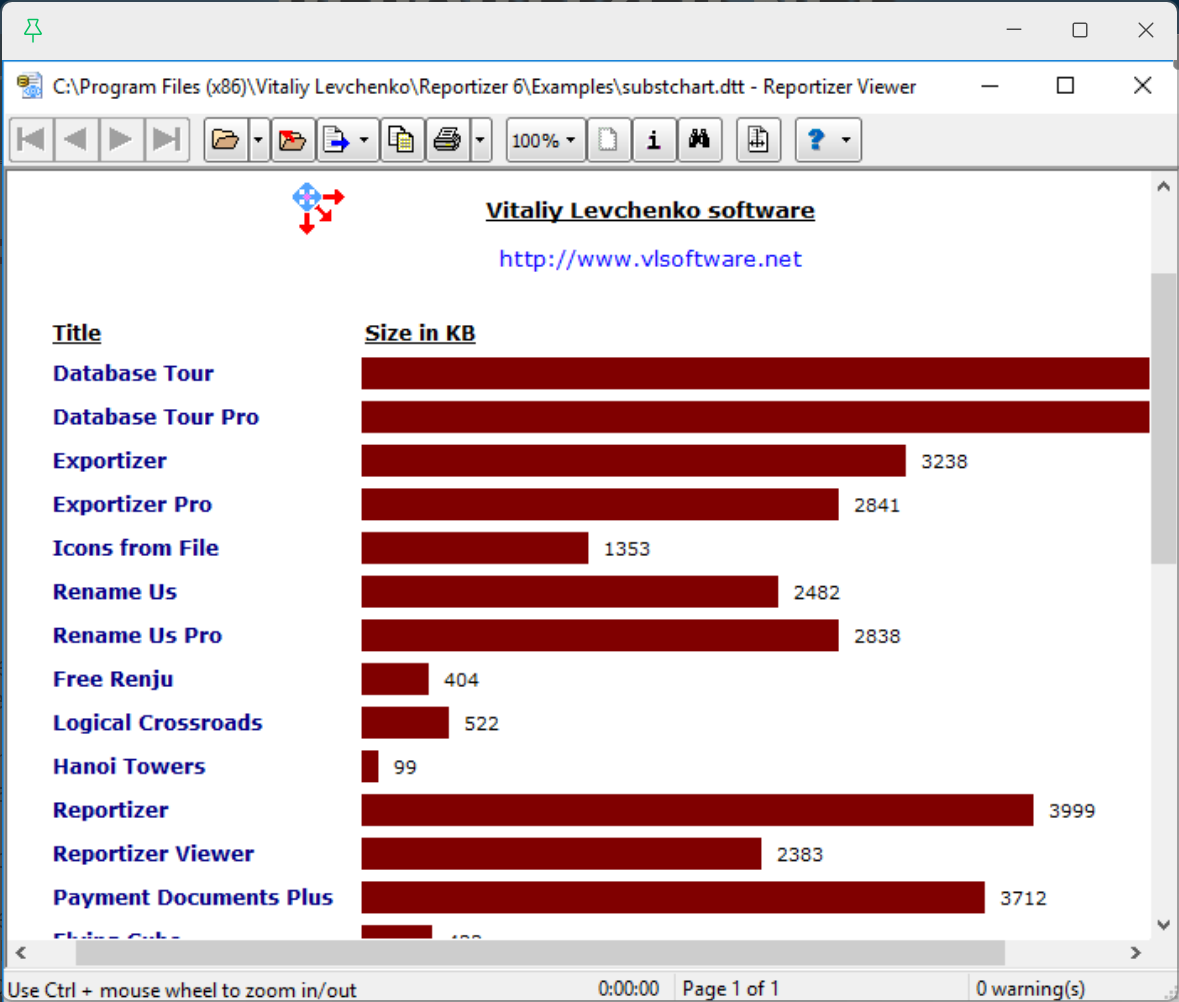Expand the open-file dropdown arrow
1179x1002 pixels.
(258, 140)
